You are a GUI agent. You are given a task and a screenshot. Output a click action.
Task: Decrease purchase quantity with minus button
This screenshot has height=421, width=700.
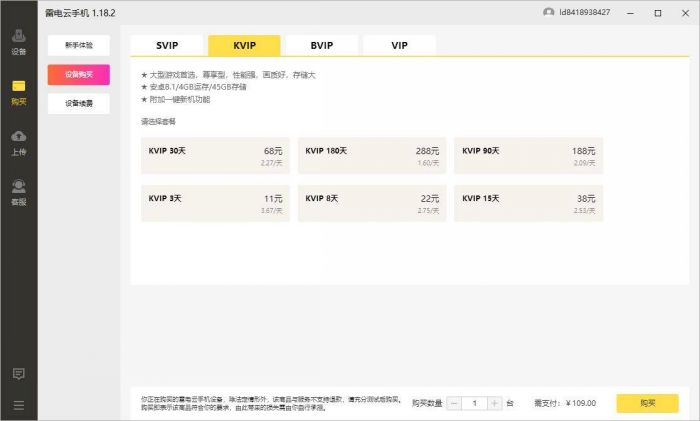click(x=455, y=403)
